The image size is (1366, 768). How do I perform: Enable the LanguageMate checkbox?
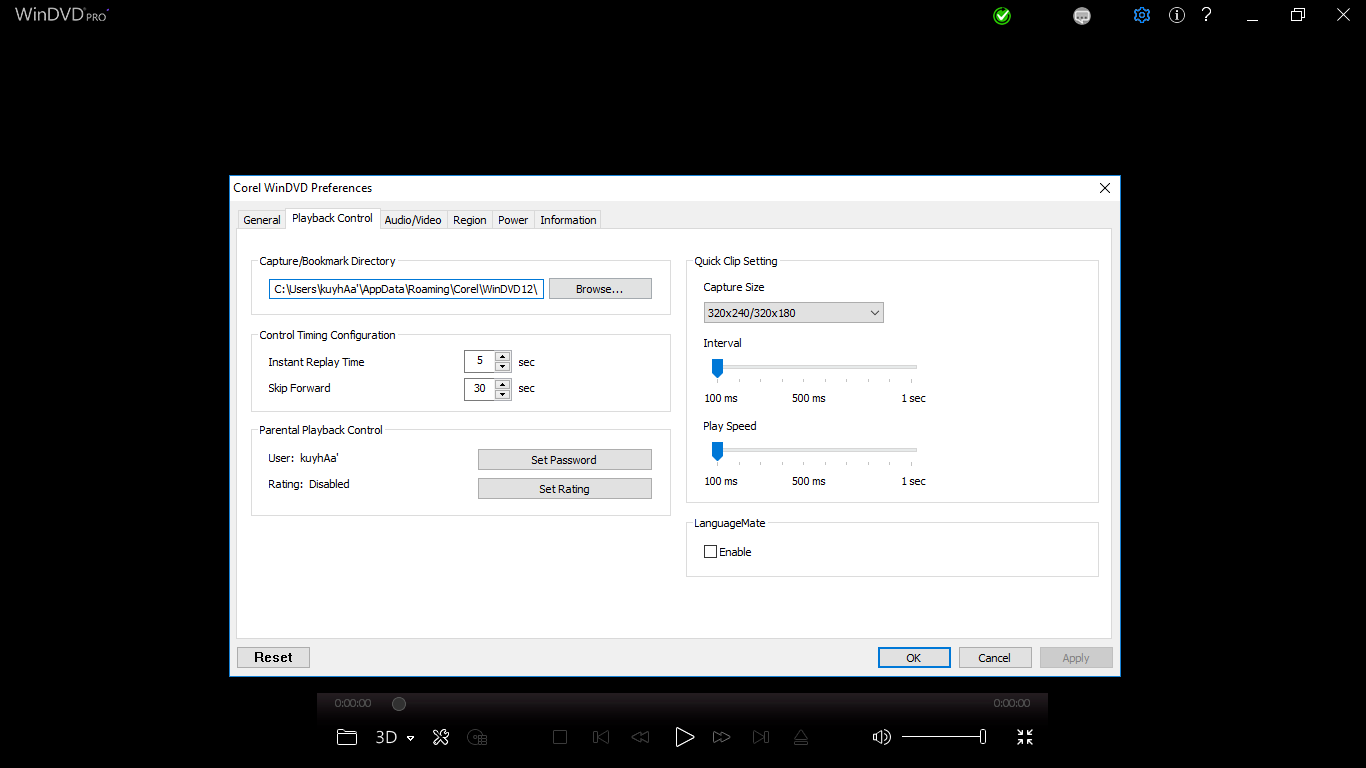point(711,552)
